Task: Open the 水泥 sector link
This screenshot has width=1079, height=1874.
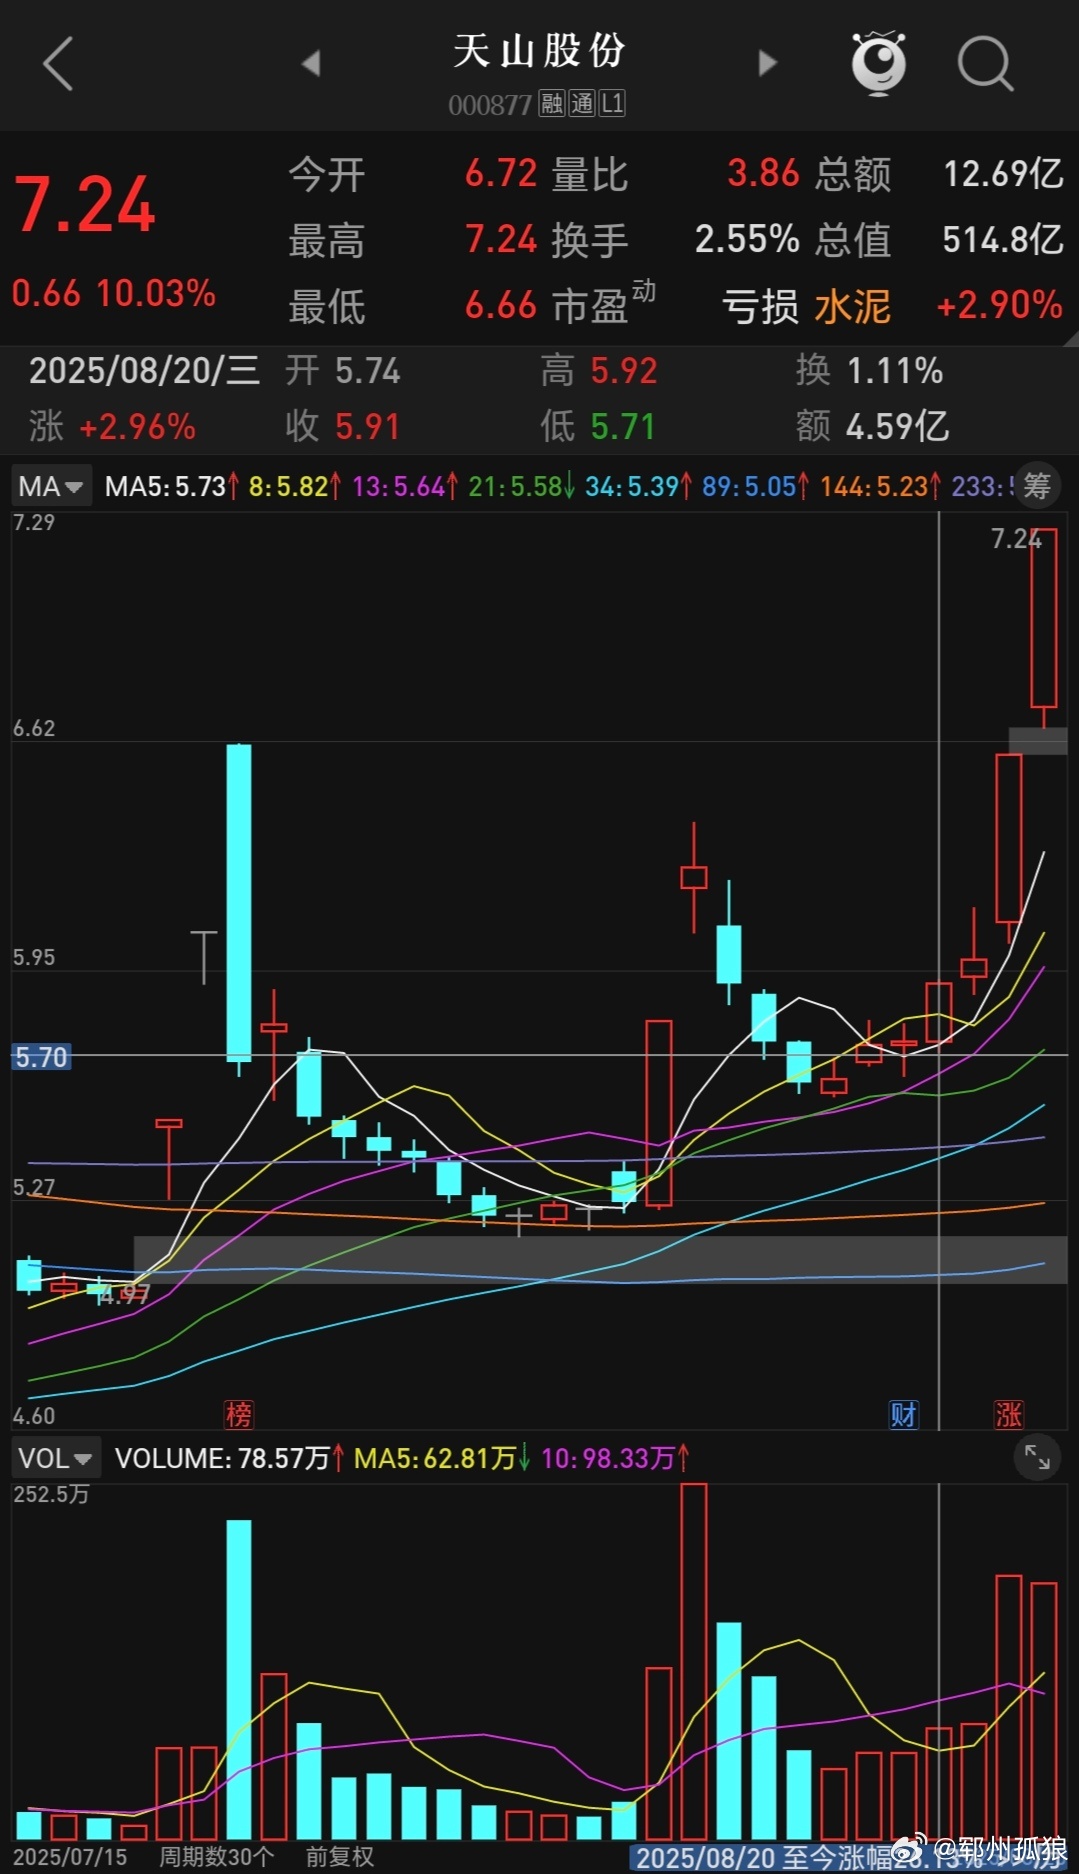Action: [852, 306]
